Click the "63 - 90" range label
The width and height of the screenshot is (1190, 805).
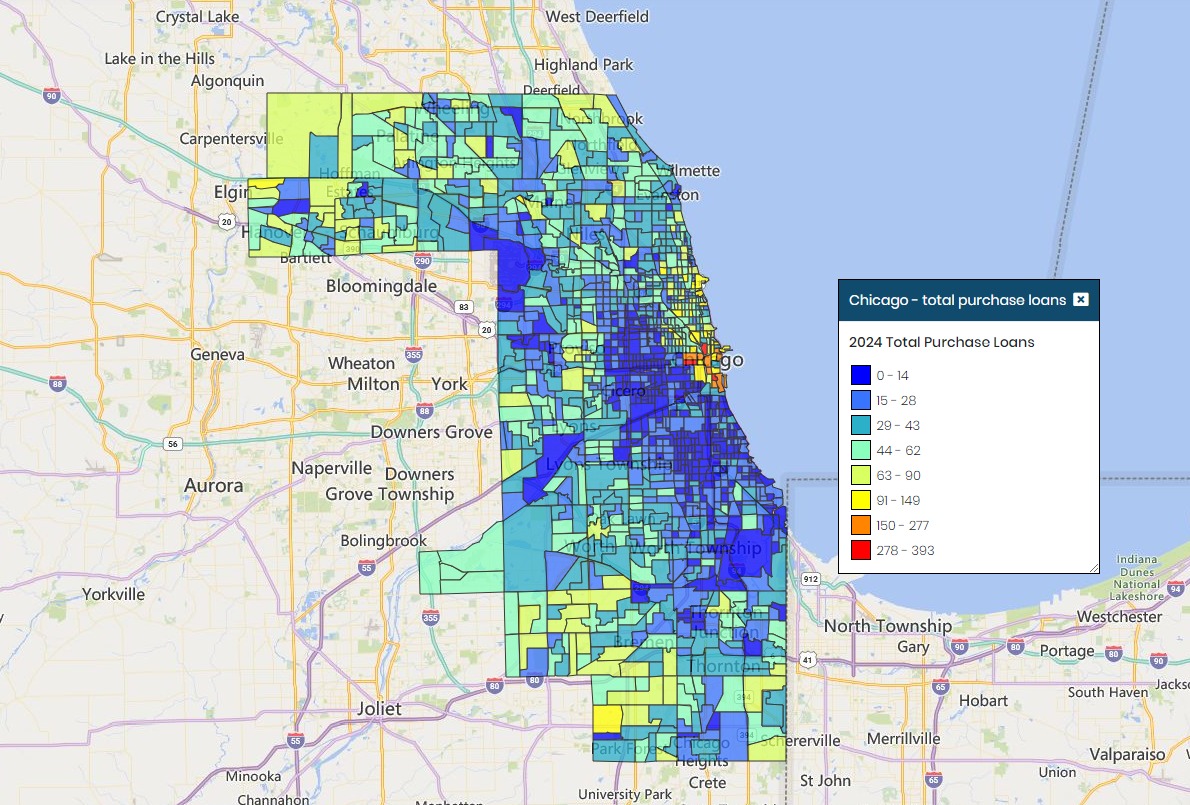click(898, 475)
